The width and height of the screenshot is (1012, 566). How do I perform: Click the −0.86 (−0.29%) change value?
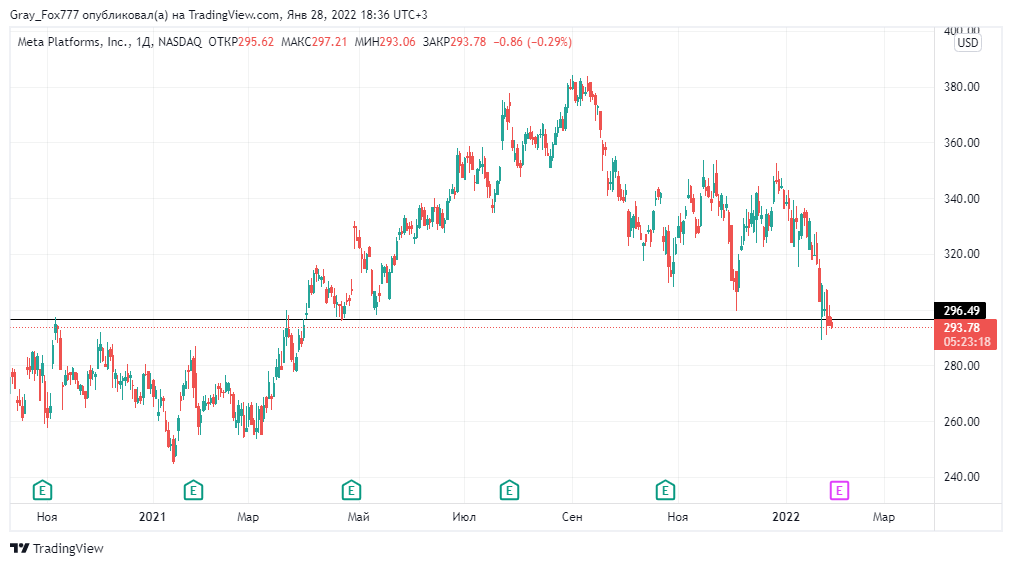point(532,42)
